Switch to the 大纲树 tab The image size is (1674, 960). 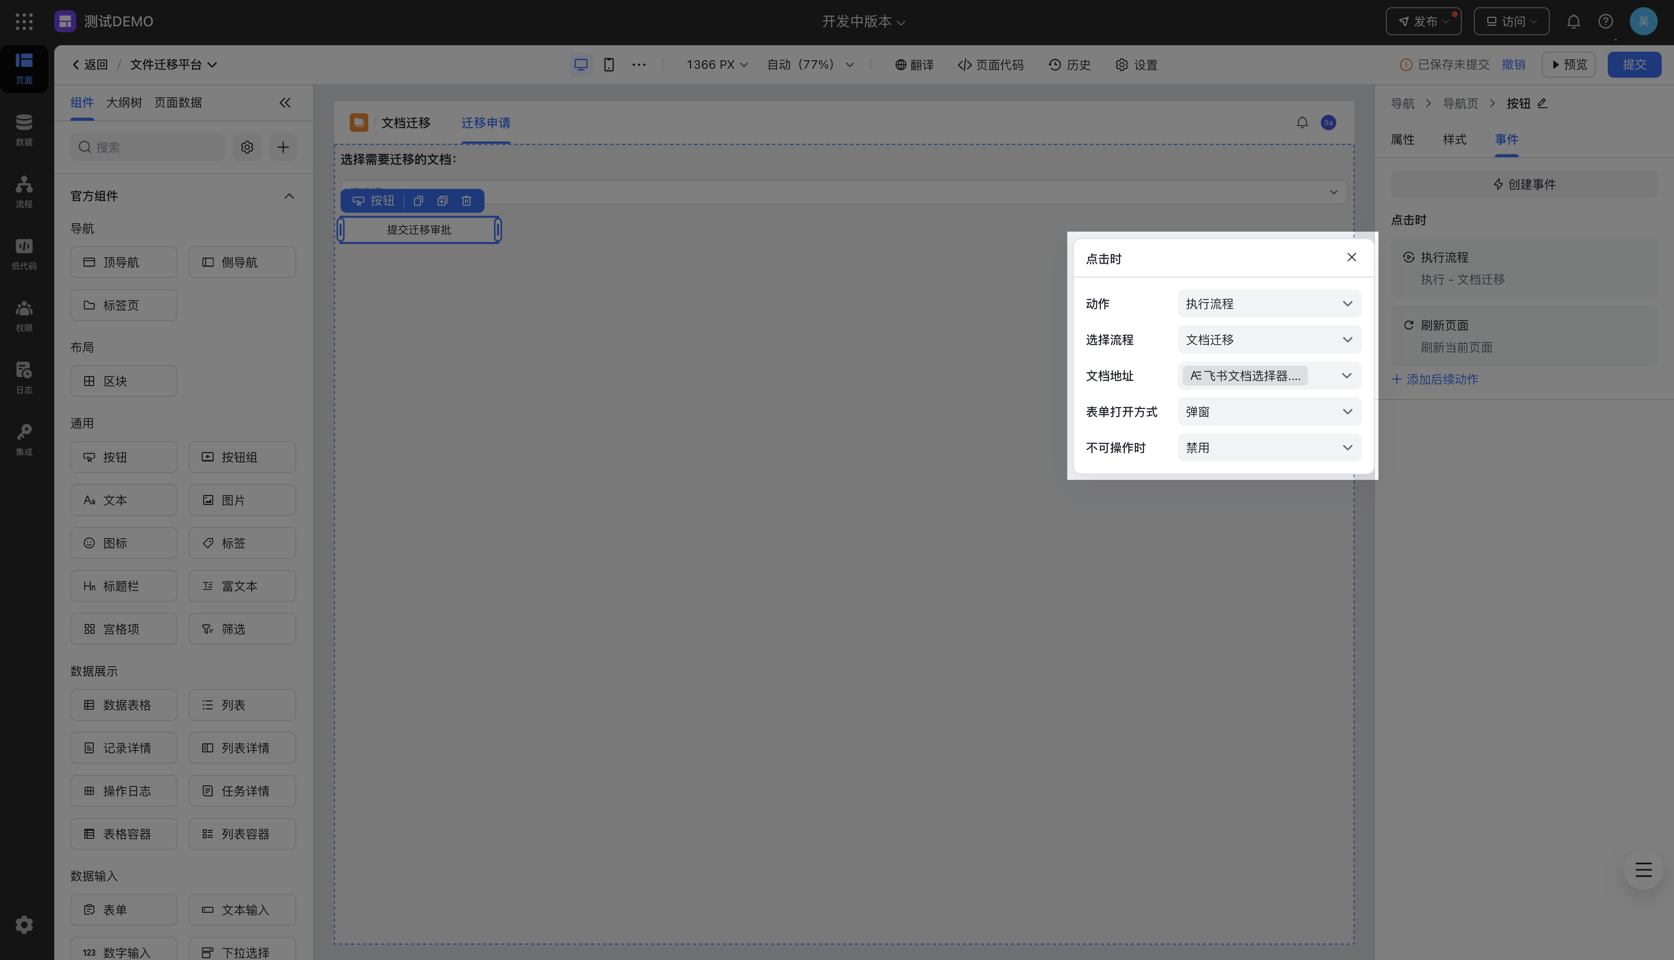[x=124, y=102]
